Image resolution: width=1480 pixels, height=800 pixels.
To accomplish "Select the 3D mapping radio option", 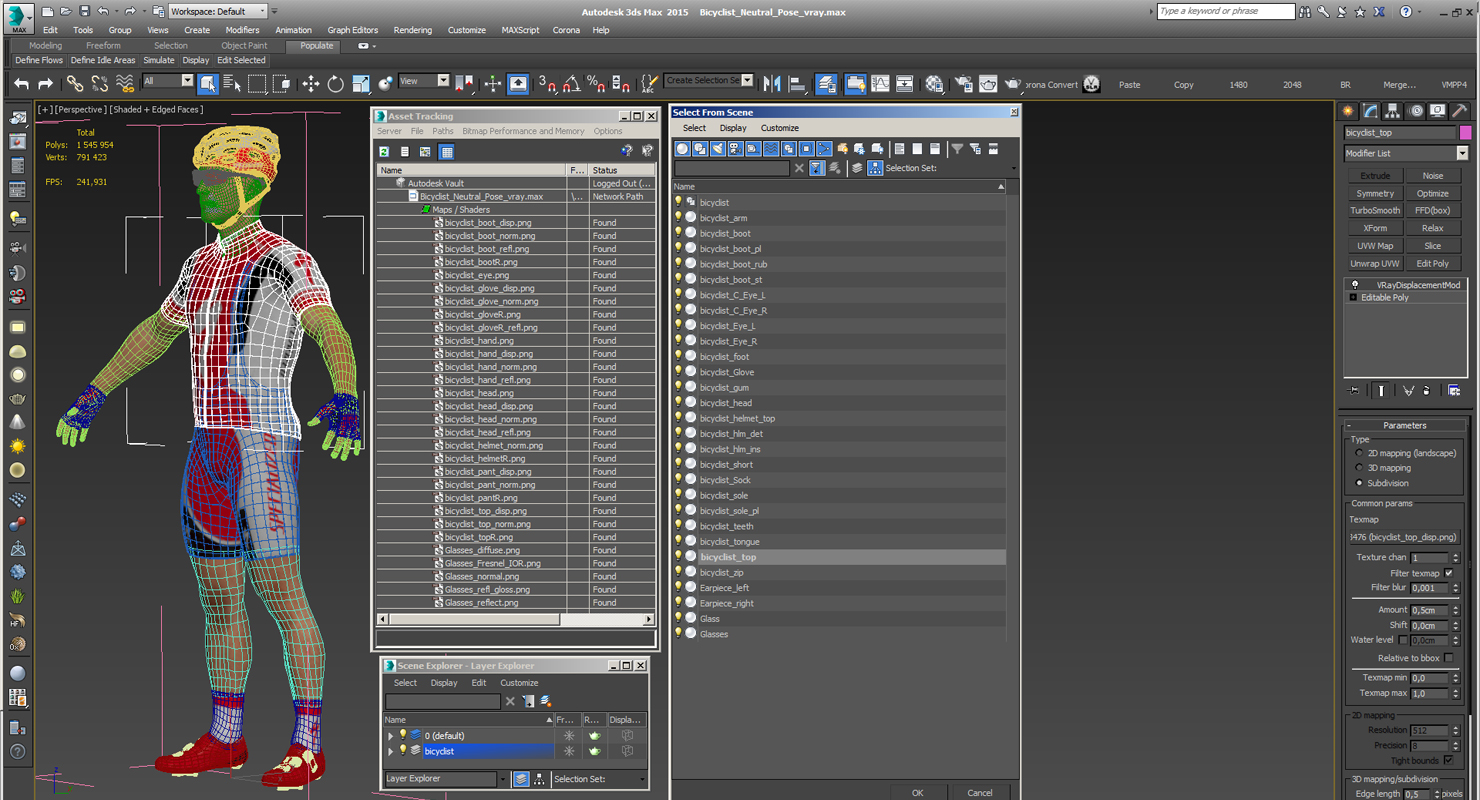I will tap(1358, 468).
